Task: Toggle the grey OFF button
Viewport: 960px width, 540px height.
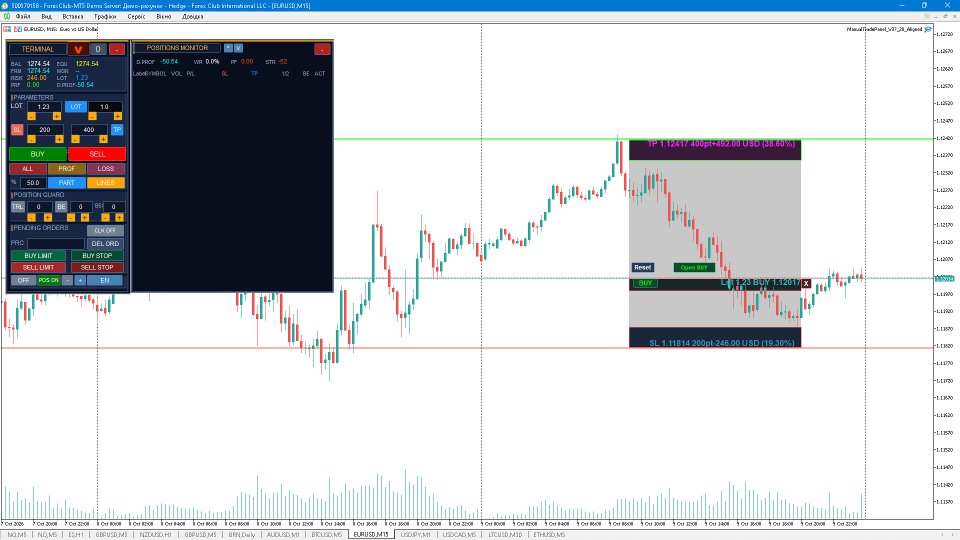Action: (23, 280)
